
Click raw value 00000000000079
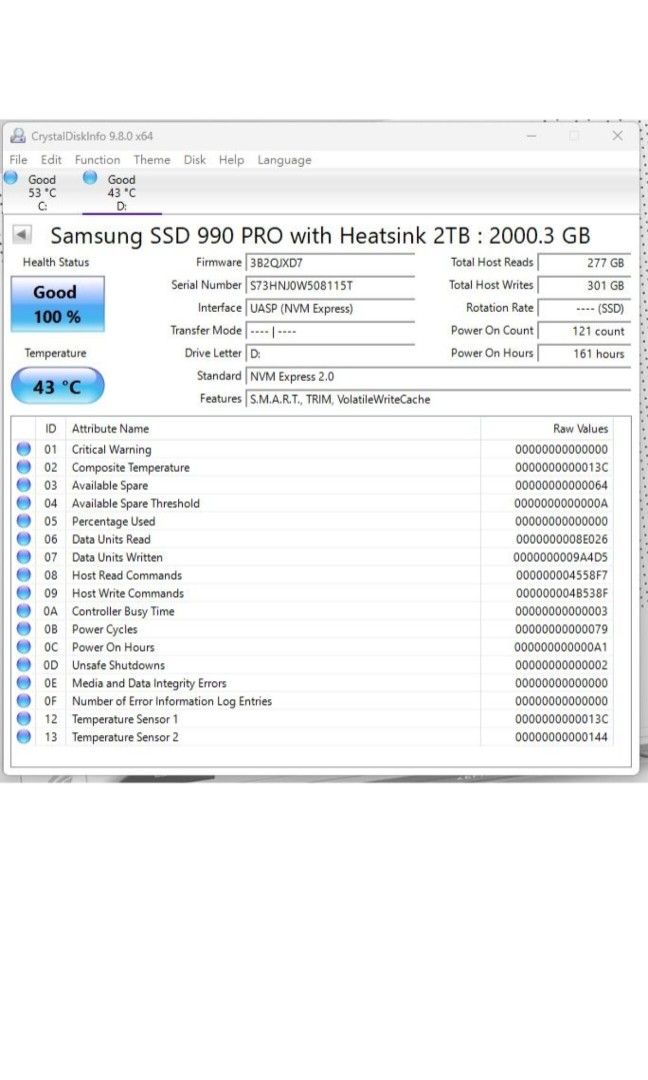(561, 629)
